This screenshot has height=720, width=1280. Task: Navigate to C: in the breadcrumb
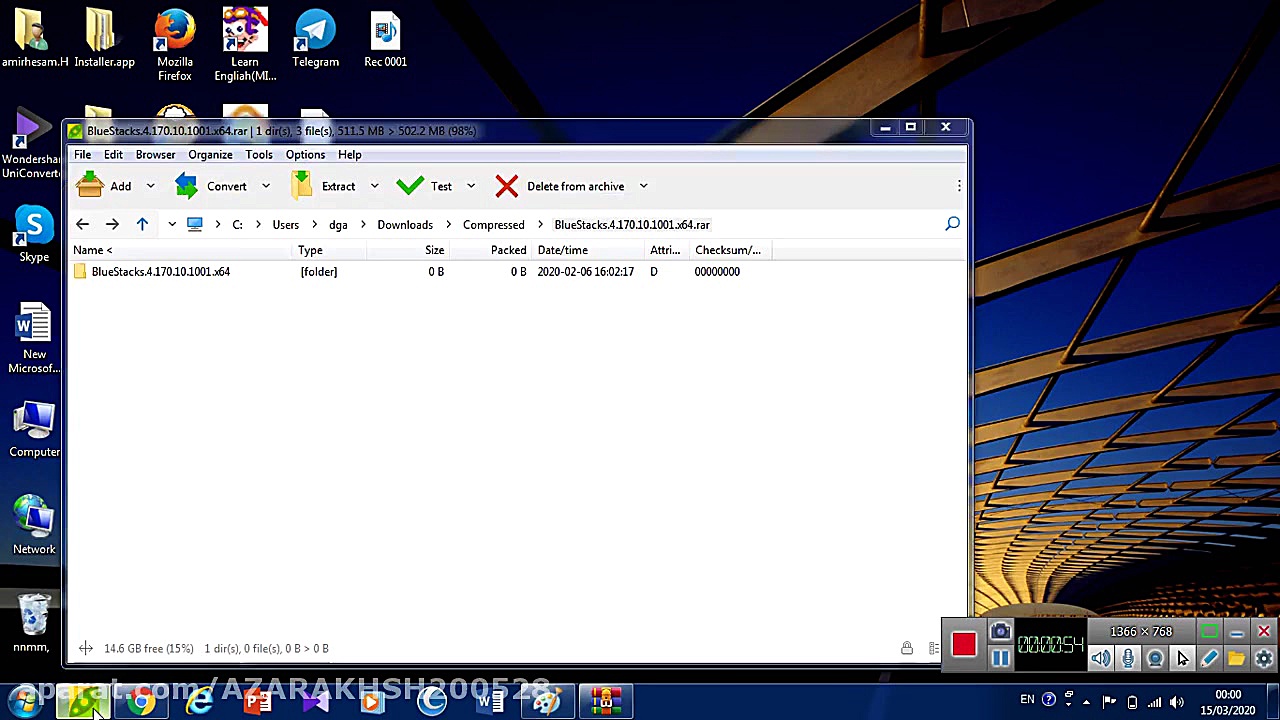[x=237, y=225]
